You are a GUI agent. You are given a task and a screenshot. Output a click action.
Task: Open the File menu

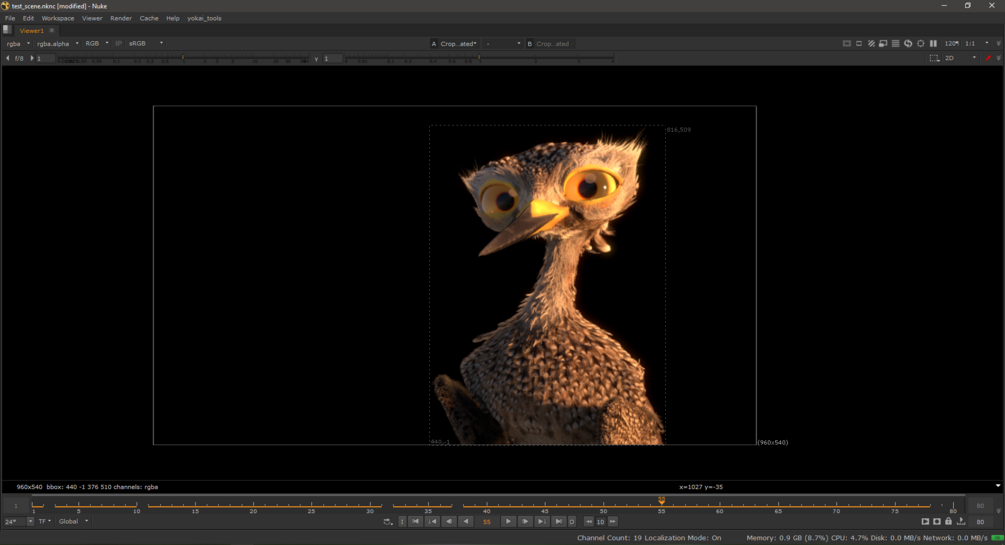click(10, 18)
